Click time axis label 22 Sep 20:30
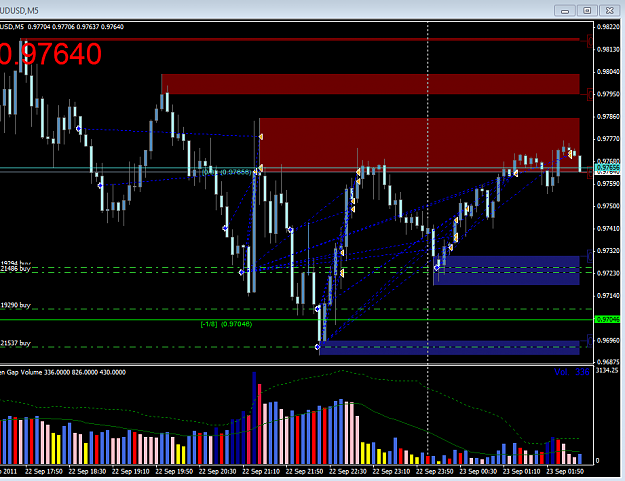Viewport: 625px width, 481px height. pyautogui.click(x=218, y=471)
